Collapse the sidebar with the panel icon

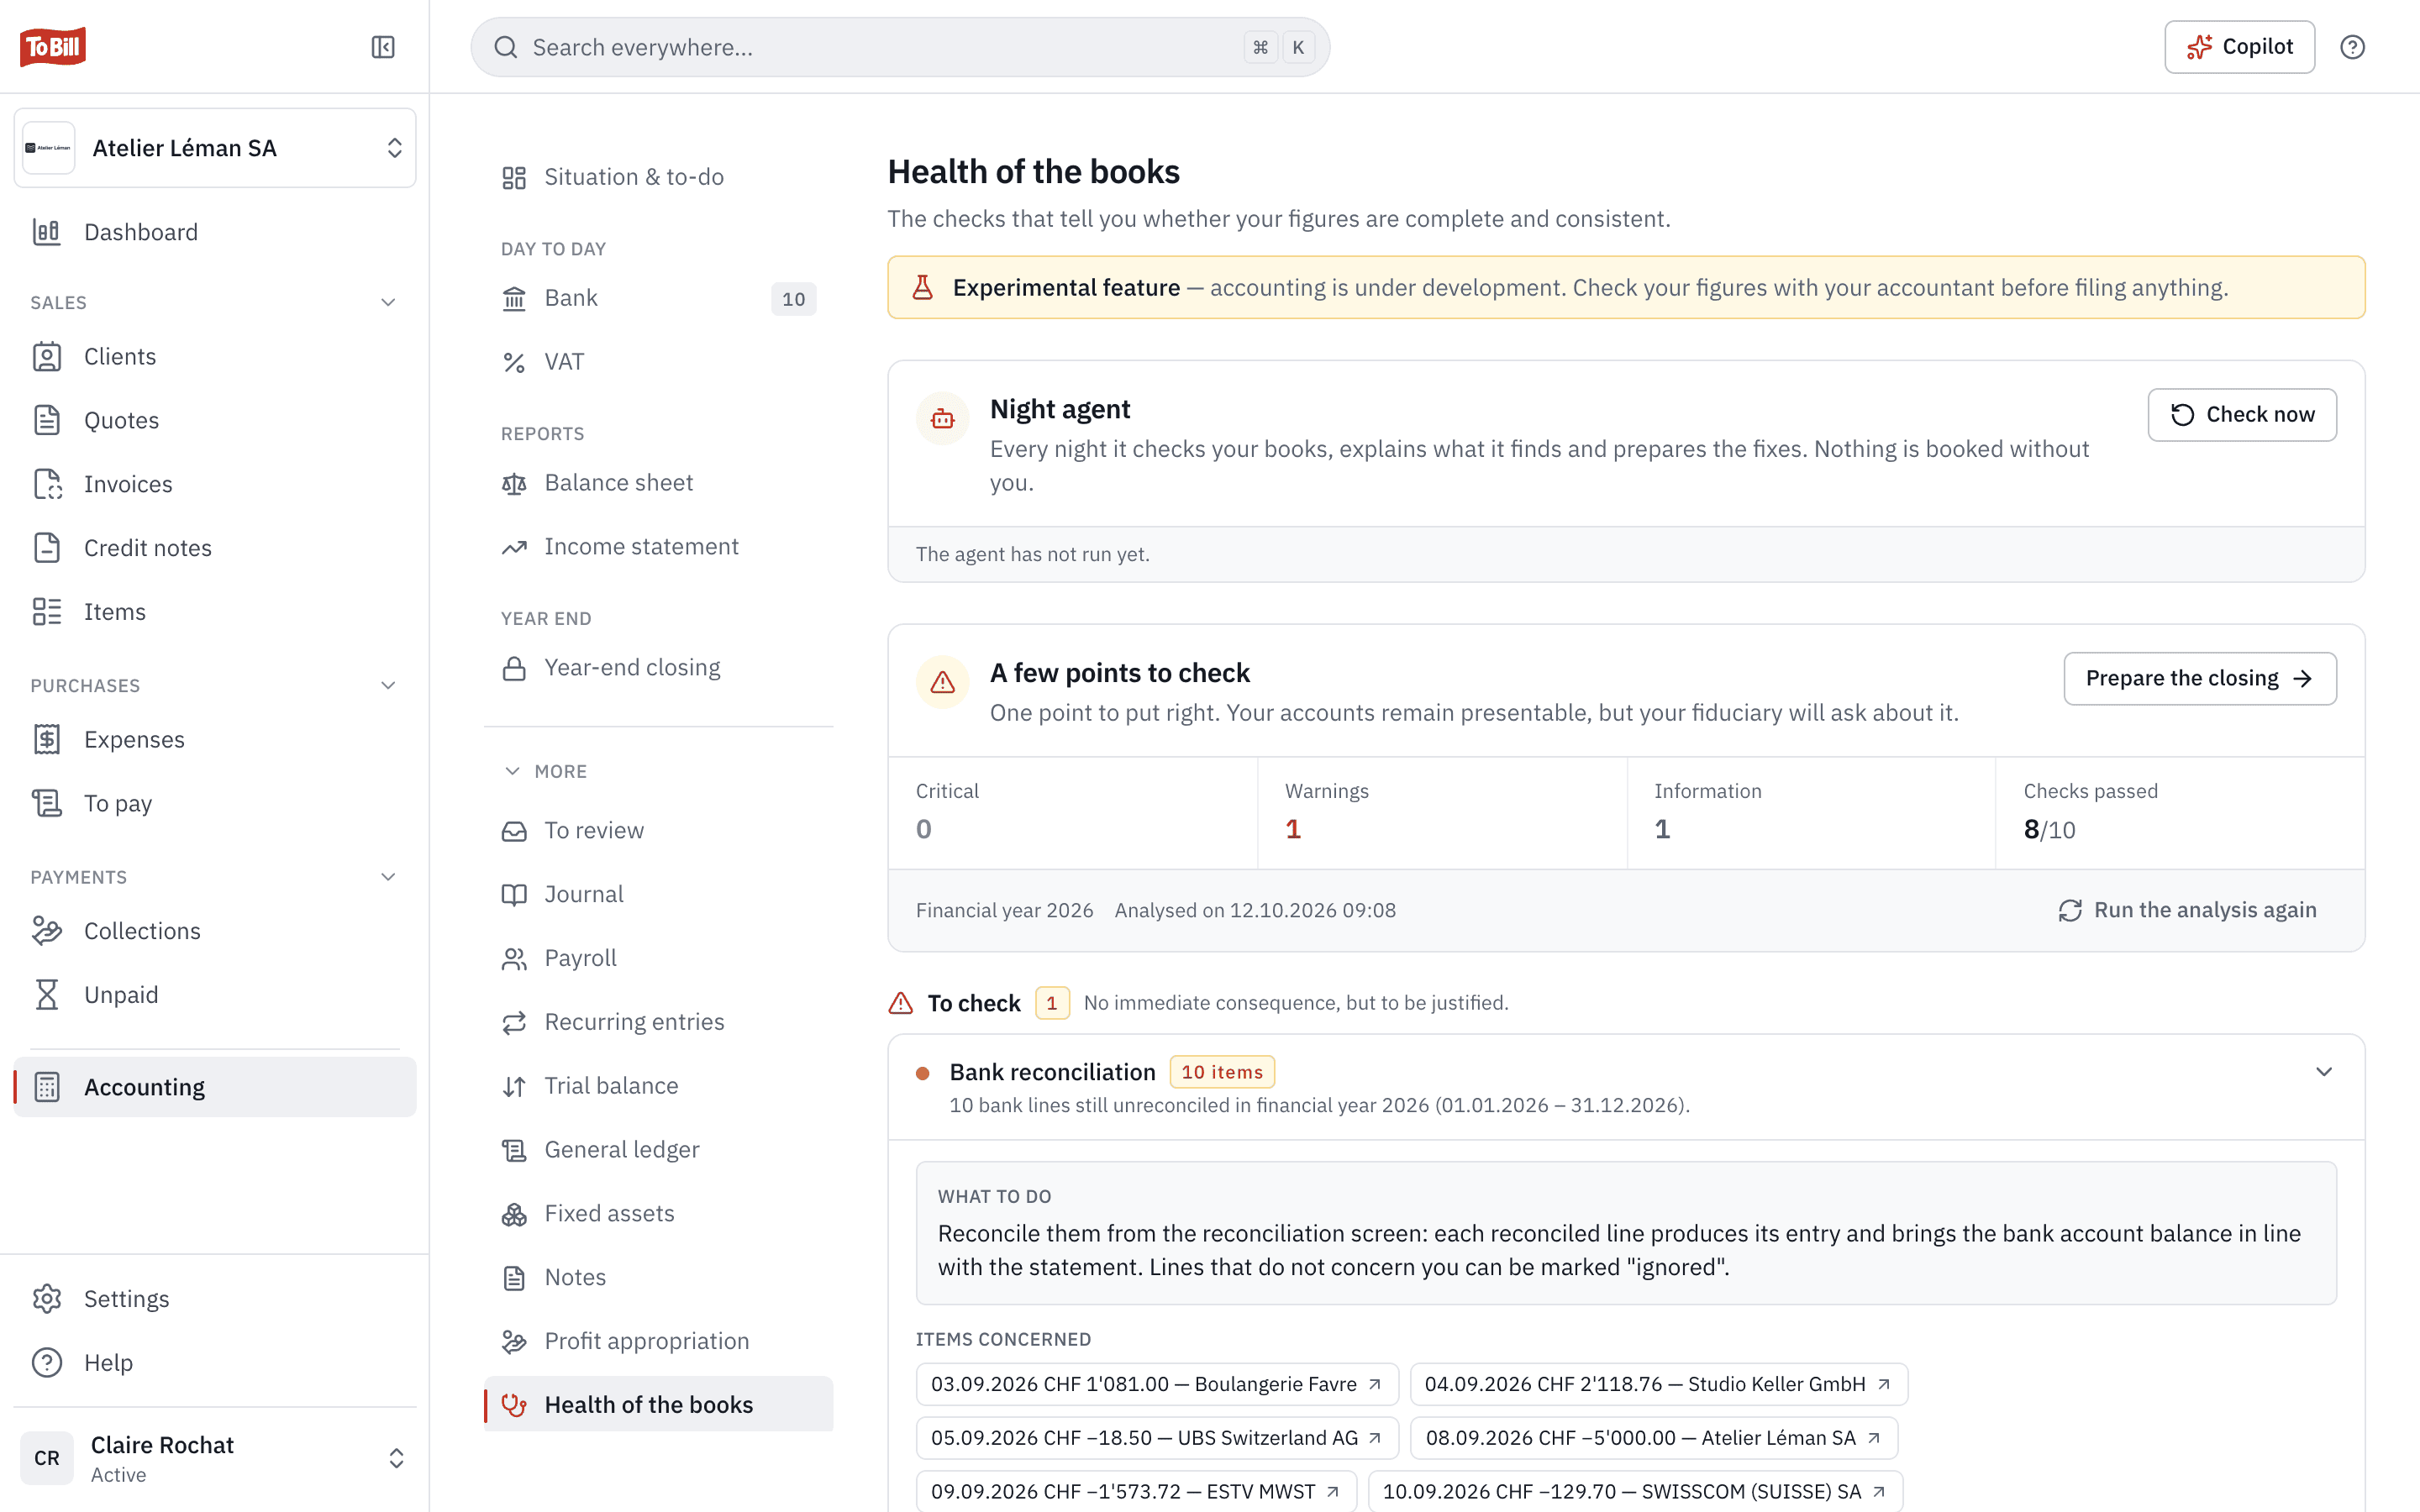pos(383,47)
